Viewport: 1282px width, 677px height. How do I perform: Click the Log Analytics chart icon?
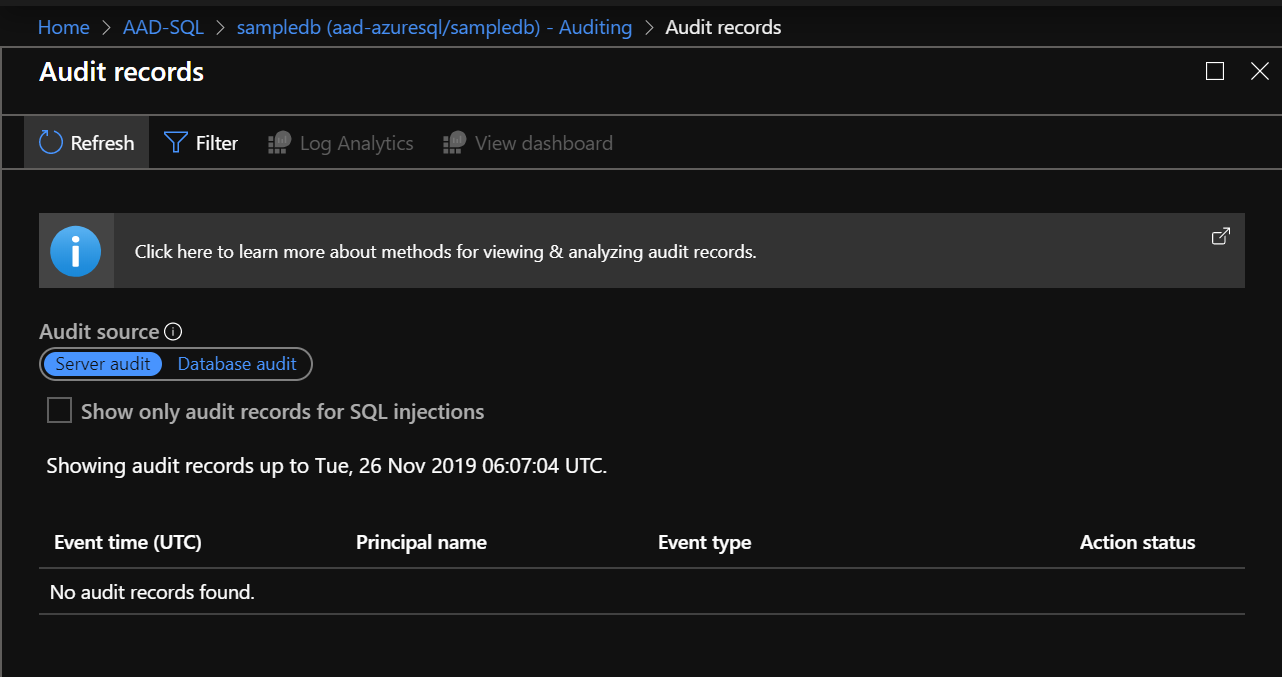coord(279,143)
